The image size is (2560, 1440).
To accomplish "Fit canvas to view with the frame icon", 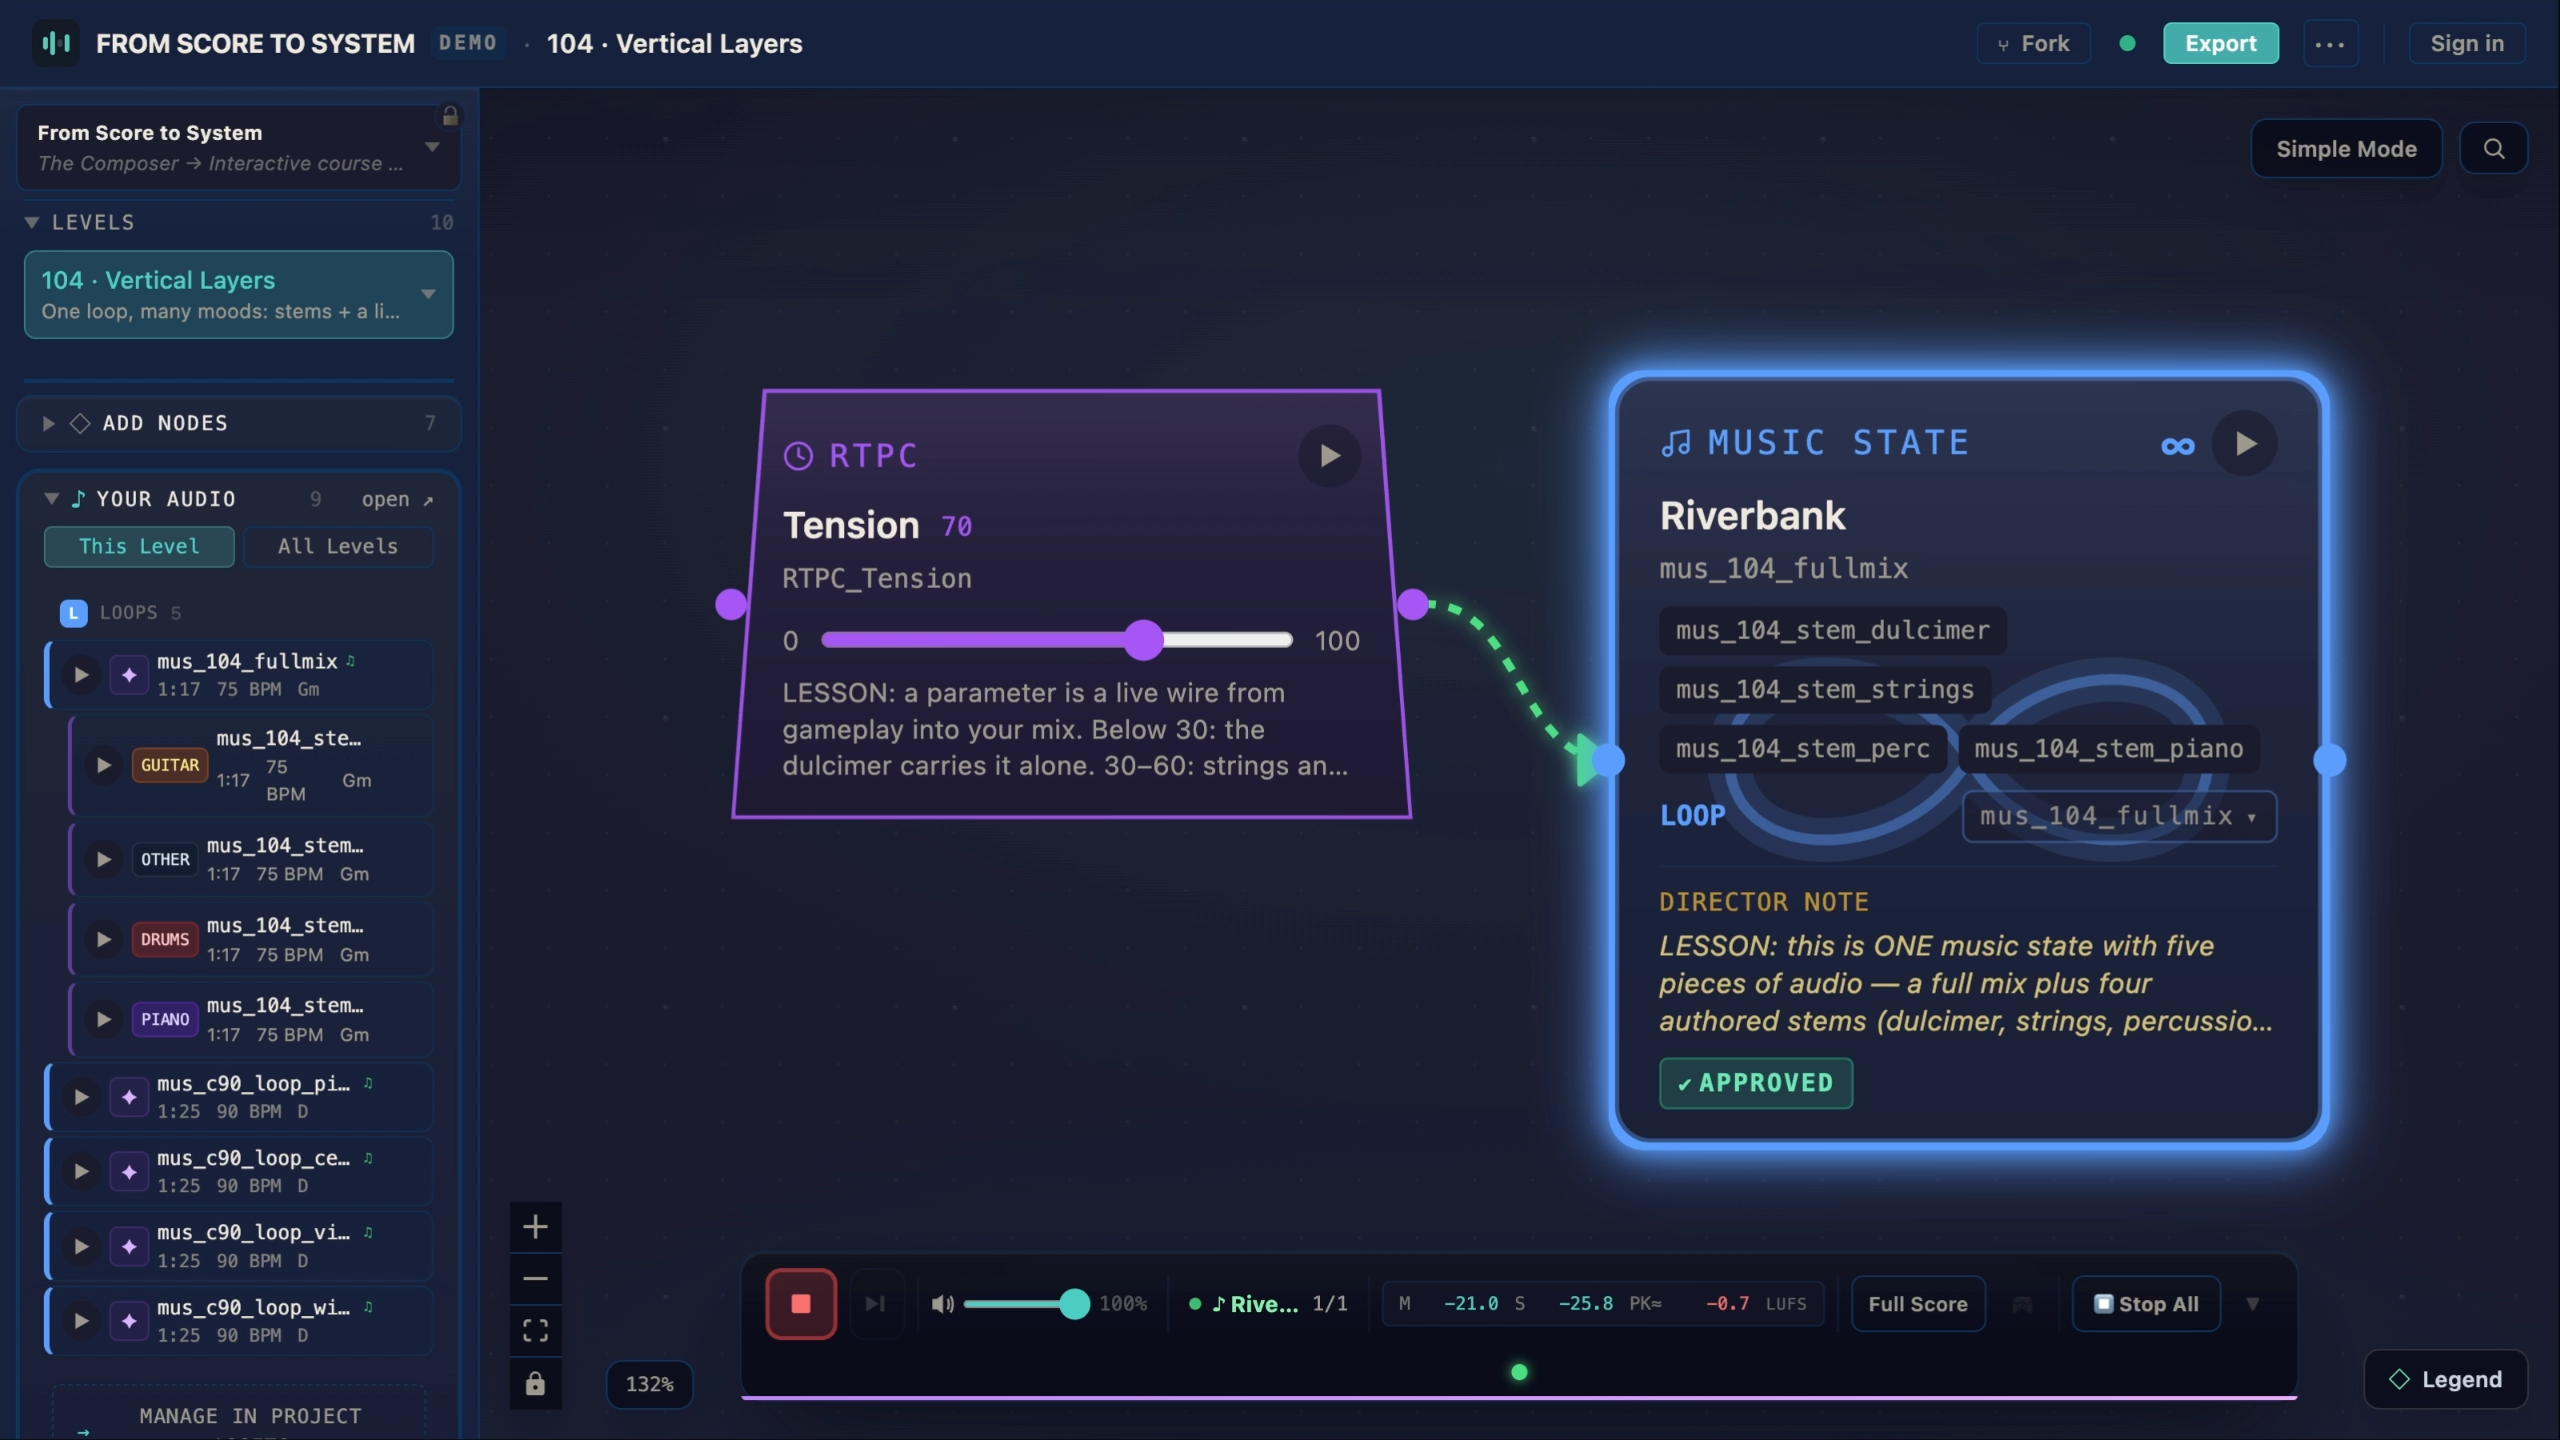I will point(535,1331).
